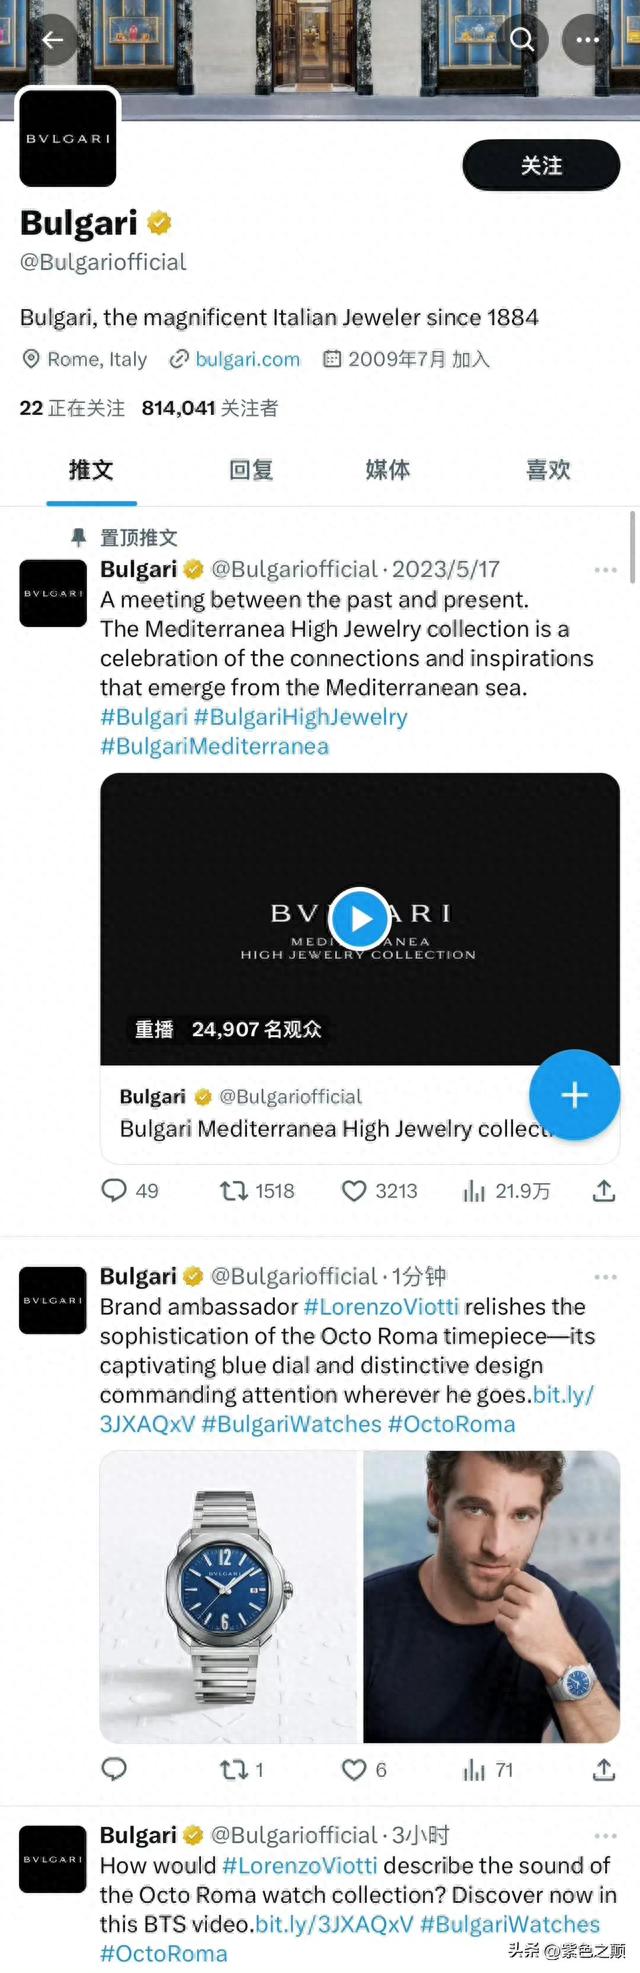Share the pinned Mediterranea tweet

[604, 1190]
